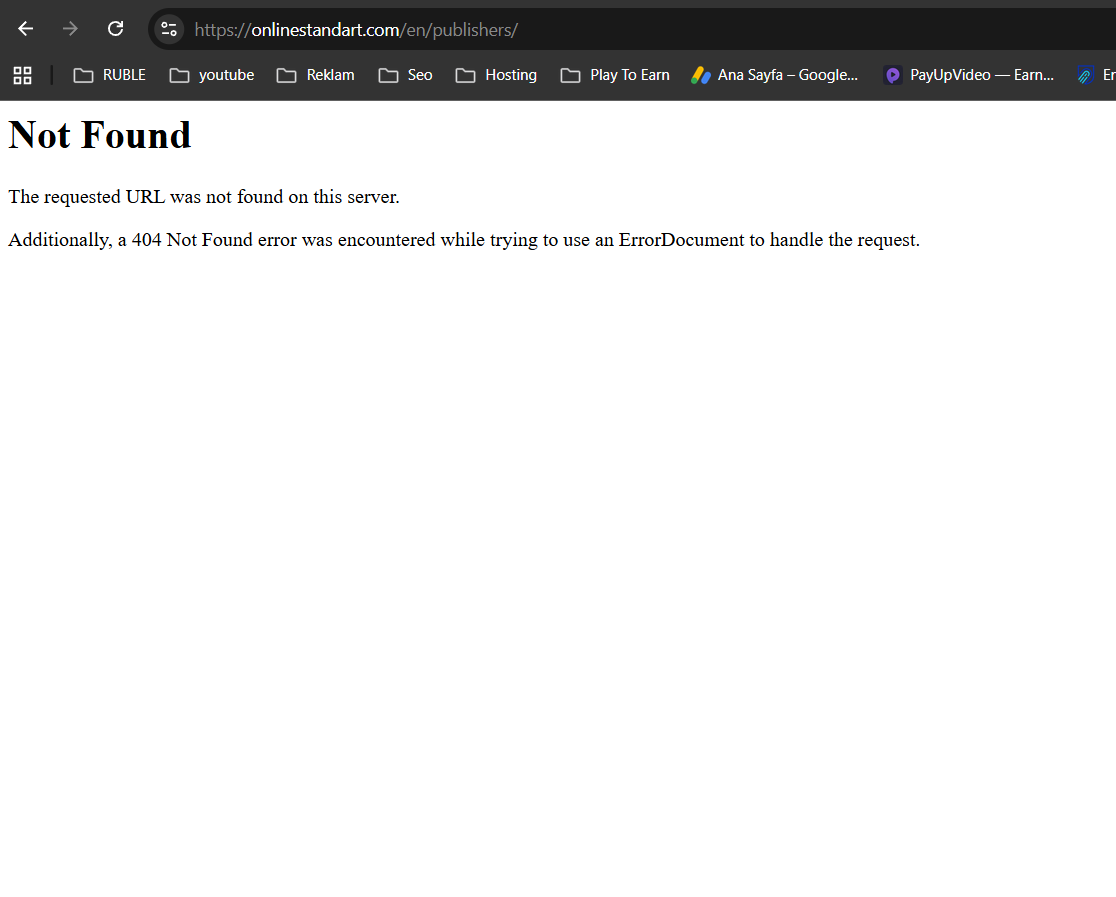Click the grayed-out Forward arrow
Image resolution: width=1116 pixels, height=897 pixels.
coord(70,29)
